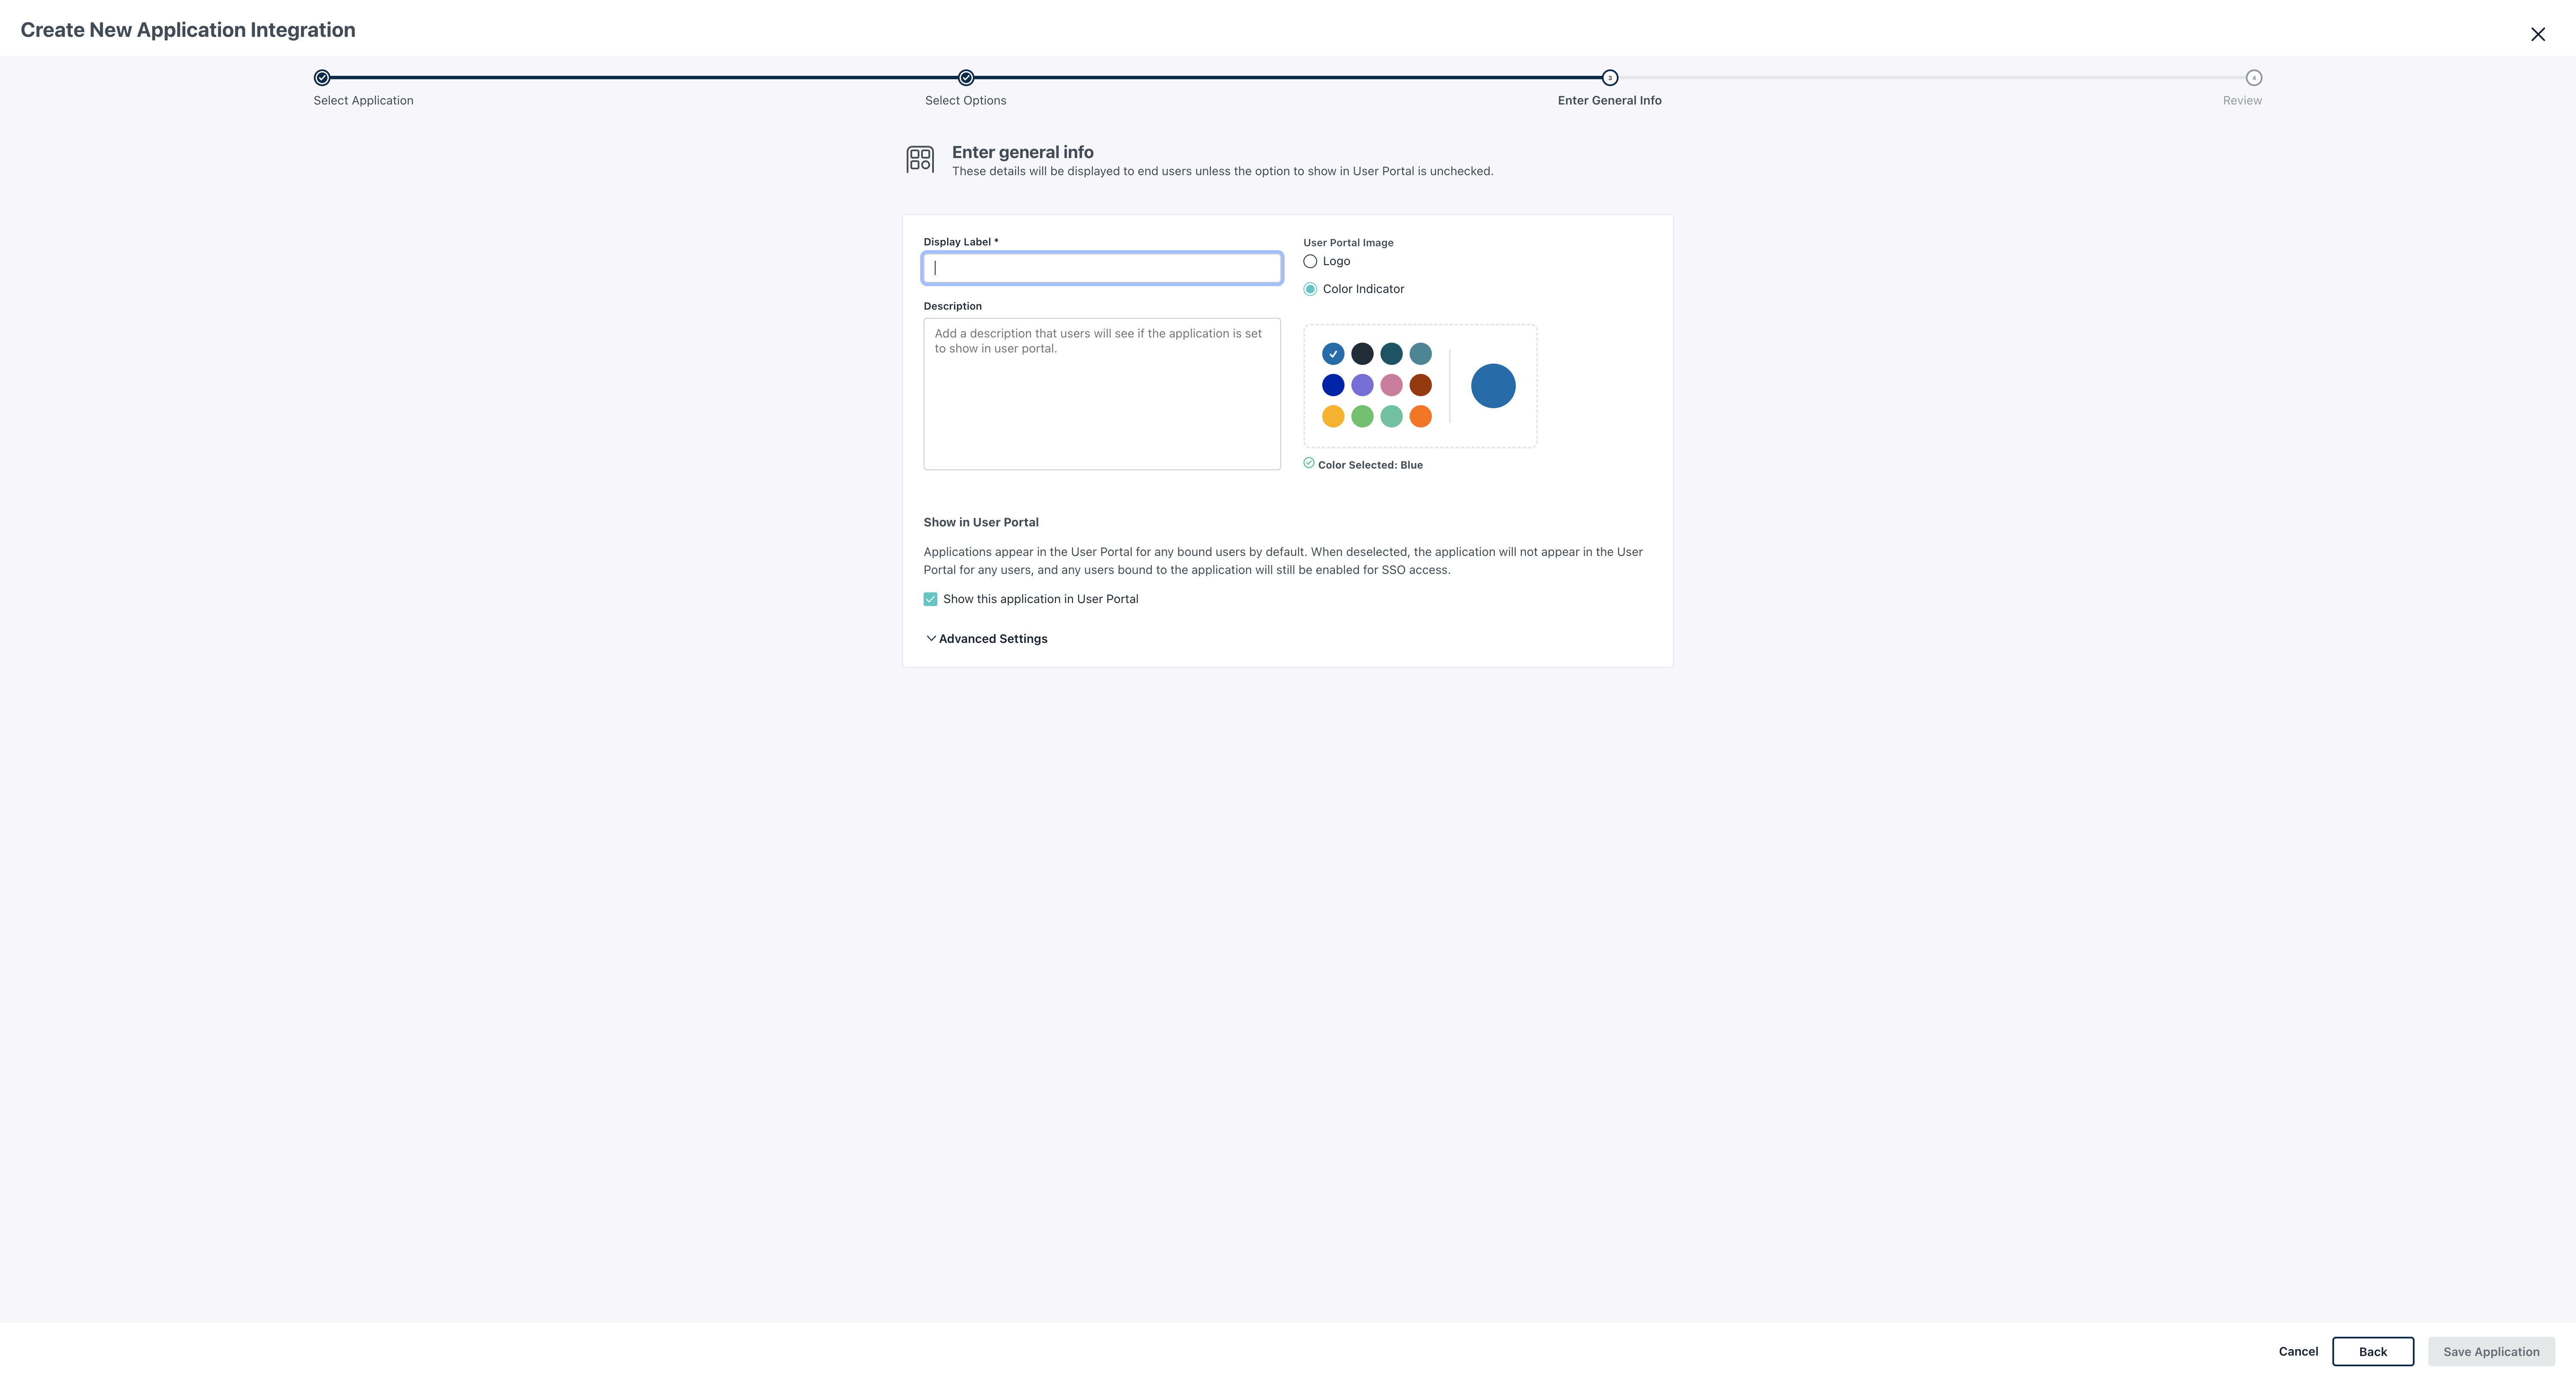Click the Select Options step circle

966,78
